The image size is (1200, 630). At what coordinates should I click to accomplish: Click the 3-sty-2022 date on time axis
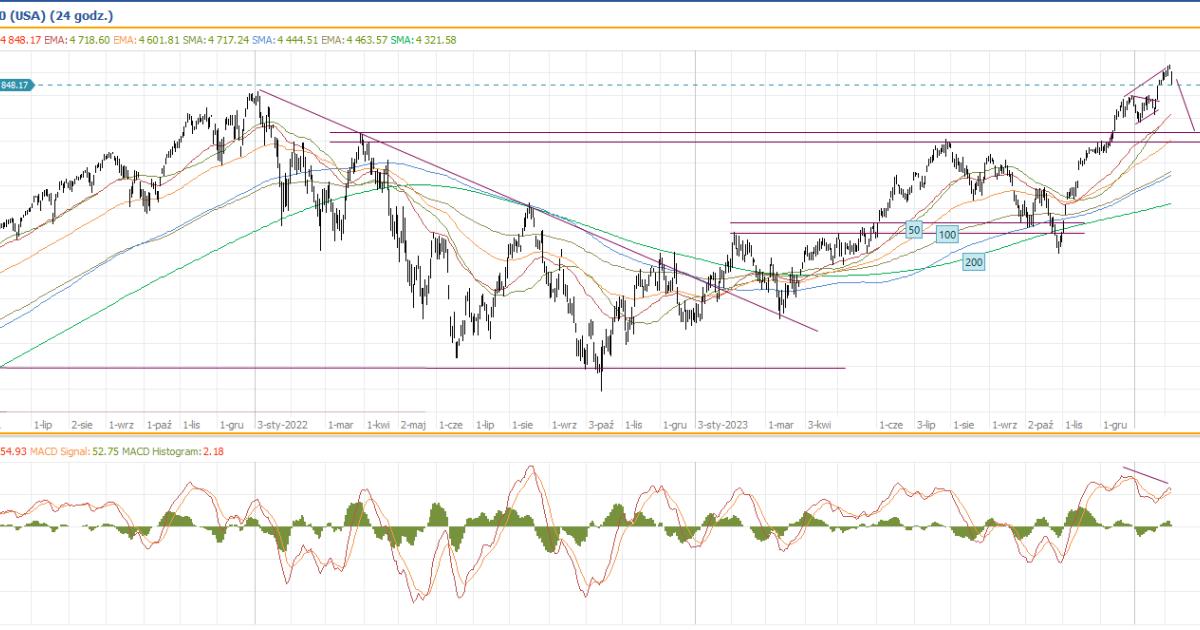point(283,425)
